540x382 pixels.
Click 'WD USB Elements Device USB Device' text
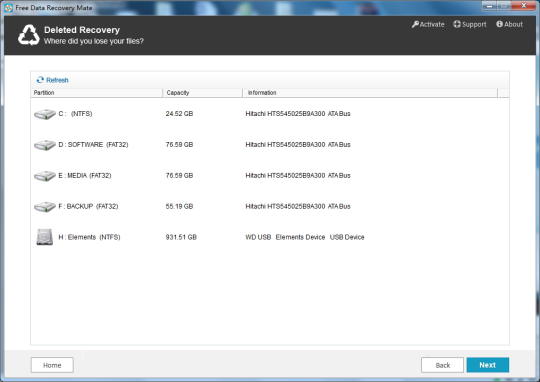(305, 237)
